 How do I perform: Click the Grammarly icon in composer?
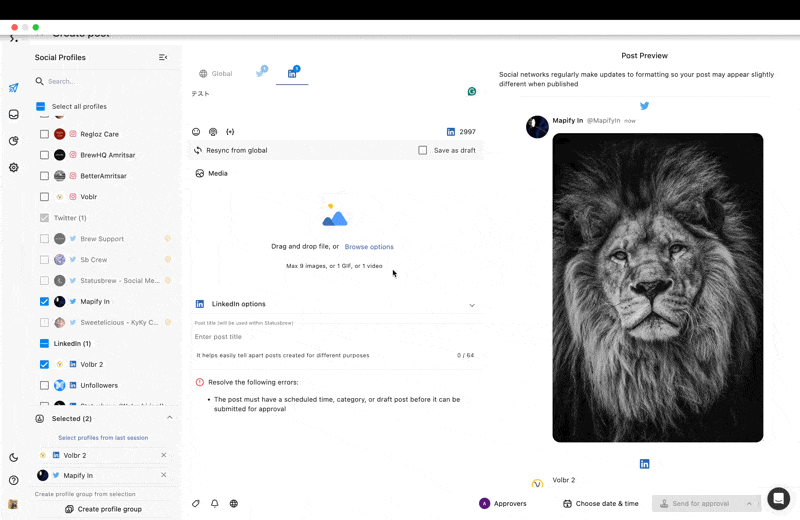click(x=472, y=91)
